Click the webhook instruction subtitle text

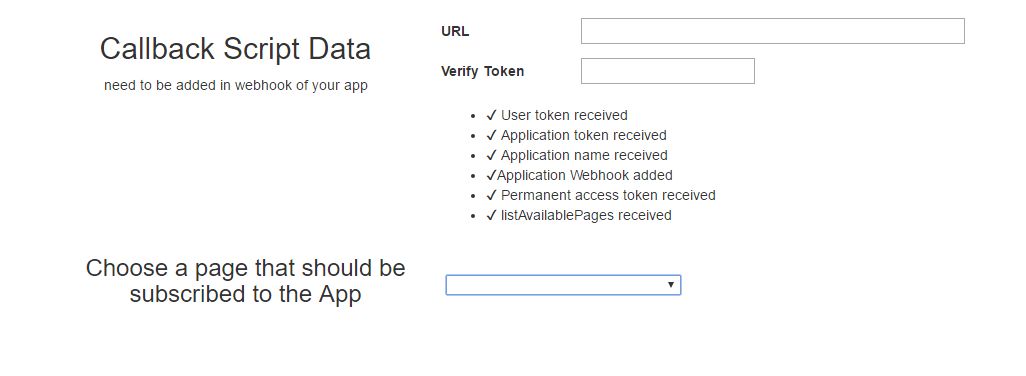click(x=236, y=86)
